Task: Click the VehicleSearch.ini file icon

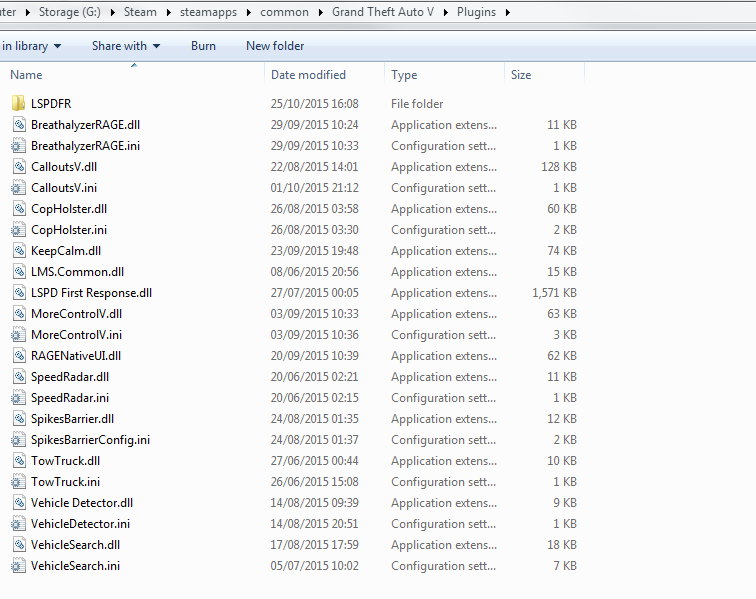Action: 18,565
